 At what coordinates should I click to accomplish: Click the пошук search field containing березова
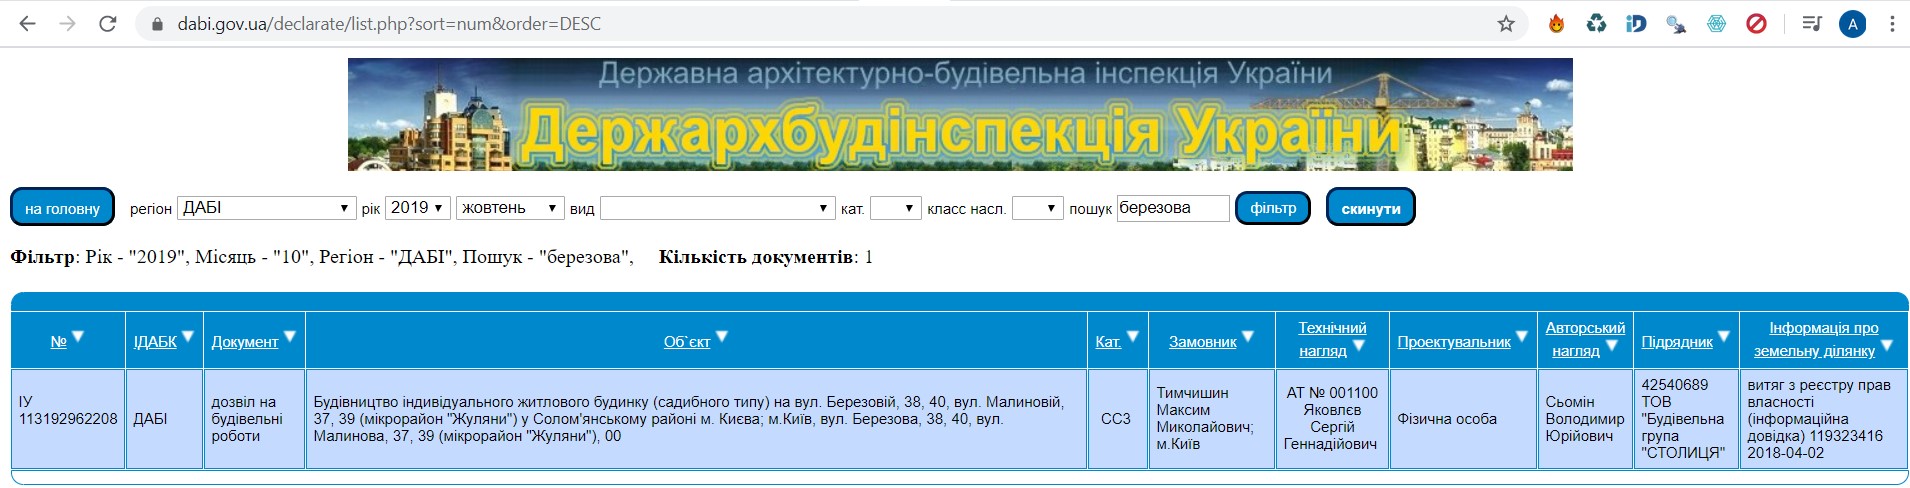[x=1172, y=208]
